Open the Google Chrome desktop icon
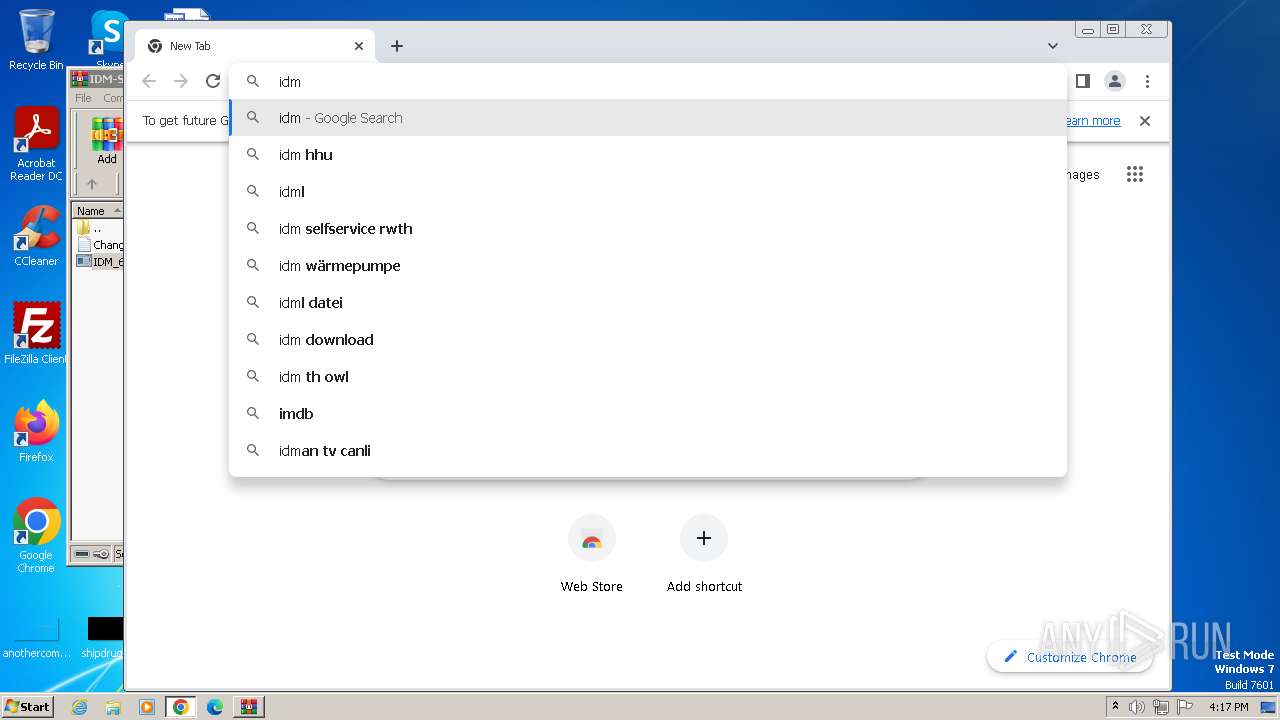The image size is (1280, 720). pos(36,536)
